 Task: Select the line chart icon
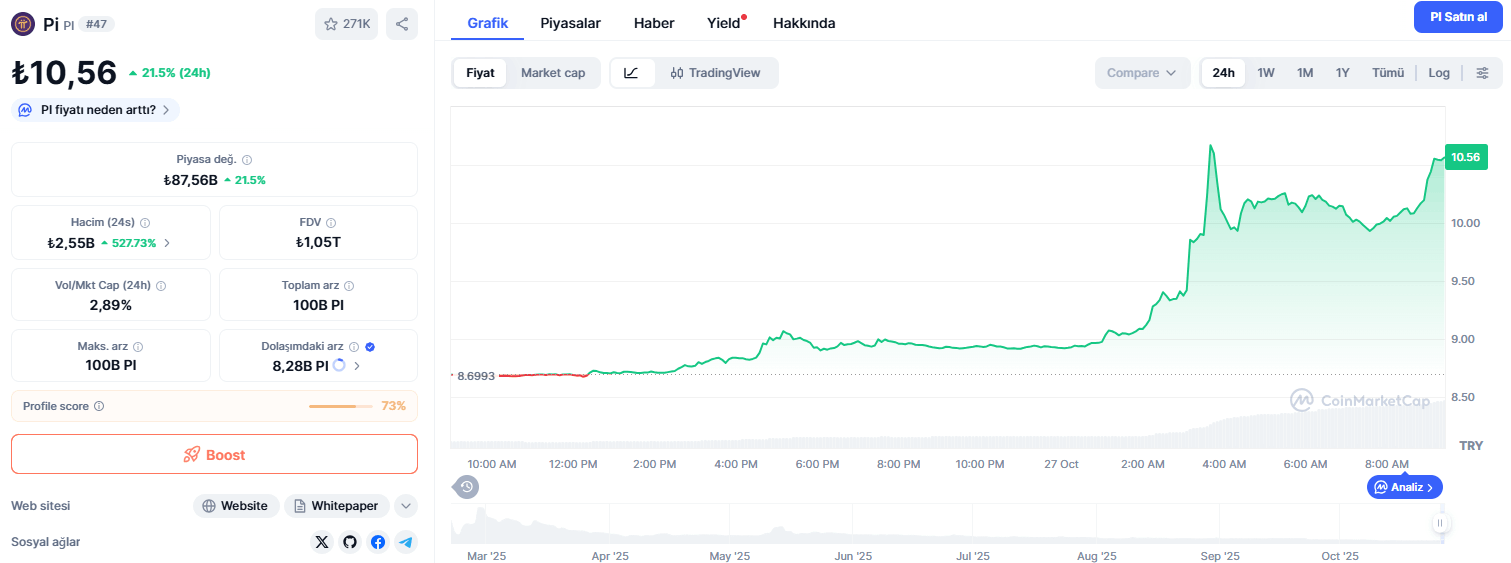click(632, 73)
